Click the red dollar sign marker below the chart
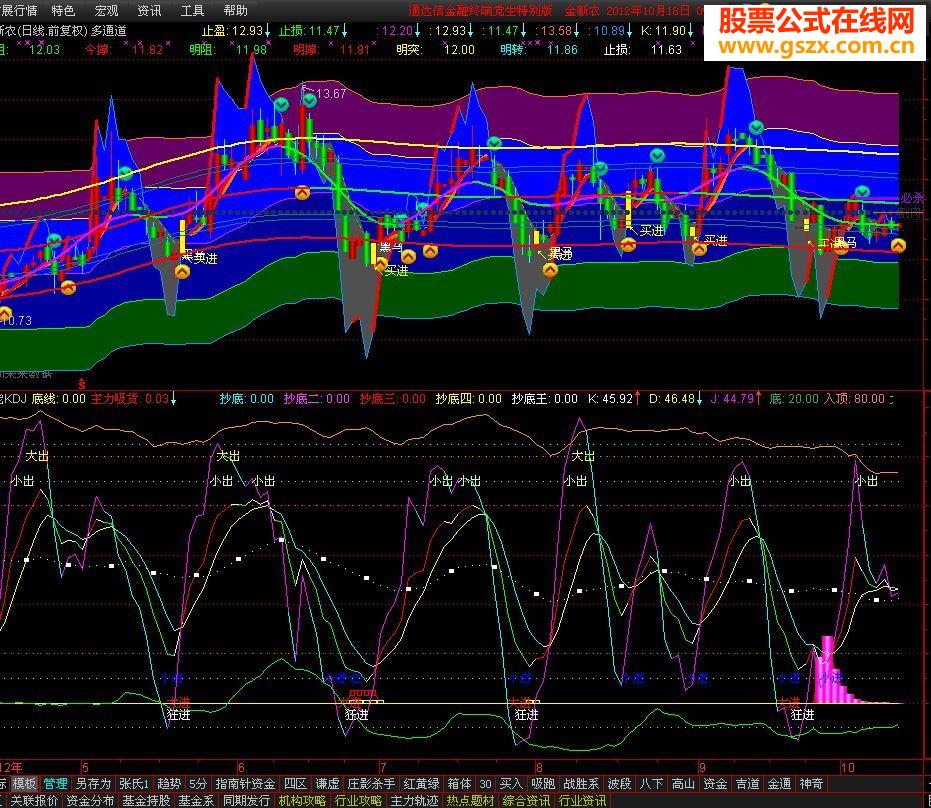 tap(82, 385)
